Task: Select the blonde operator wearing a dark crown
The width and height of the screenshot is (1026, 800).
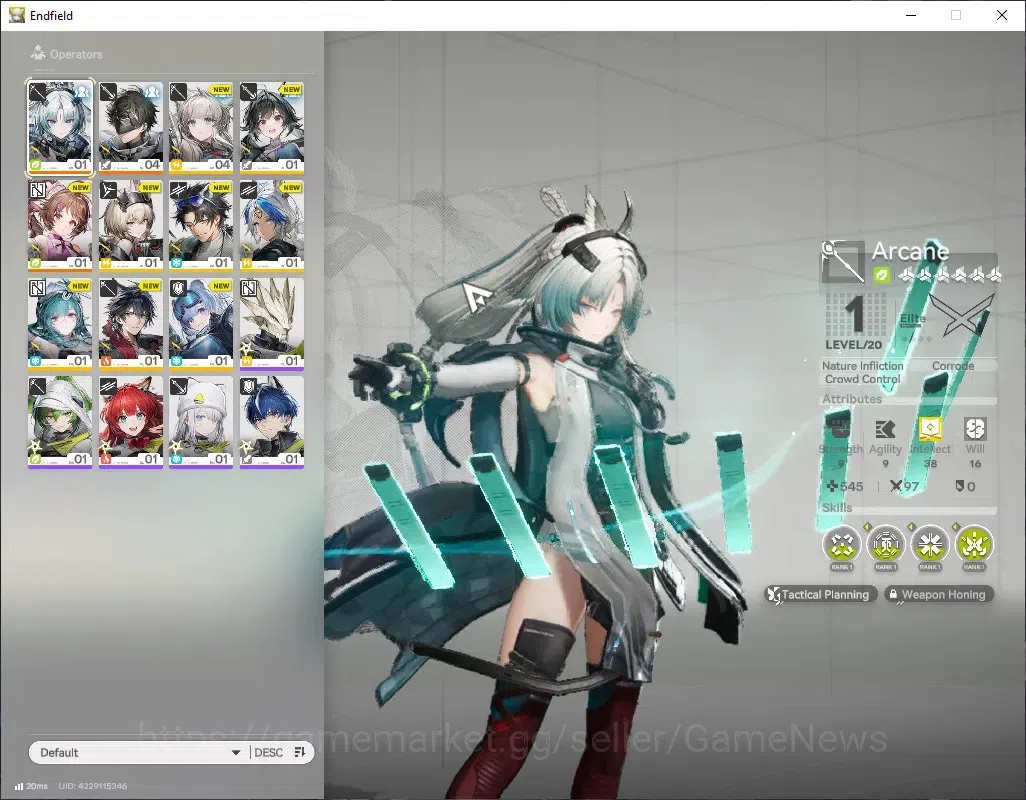Action: 130,226
